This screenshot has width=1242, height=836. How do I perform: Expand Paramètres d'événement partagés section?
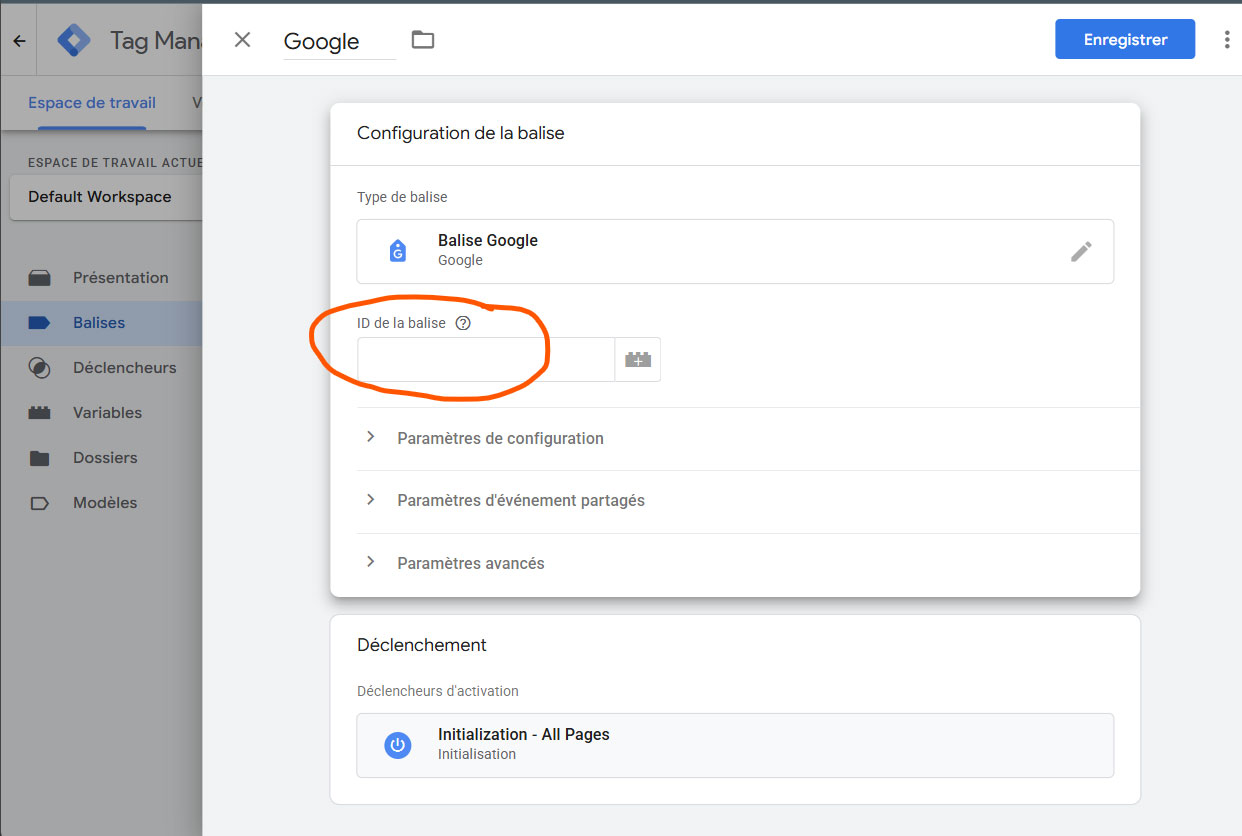520,500
